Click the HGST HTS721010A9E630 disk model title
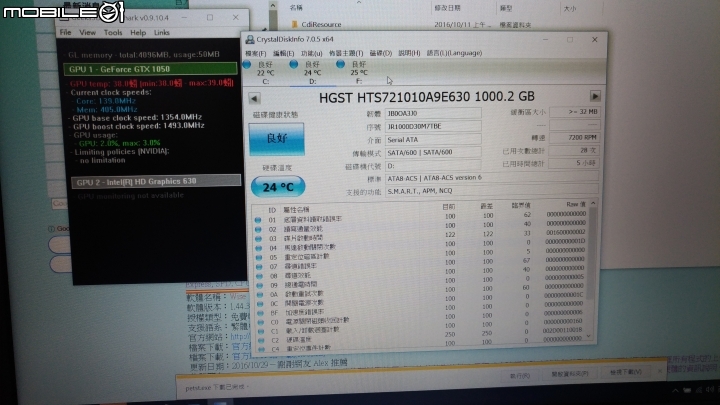This screenshot has width=720, height=405. point(427,97)
